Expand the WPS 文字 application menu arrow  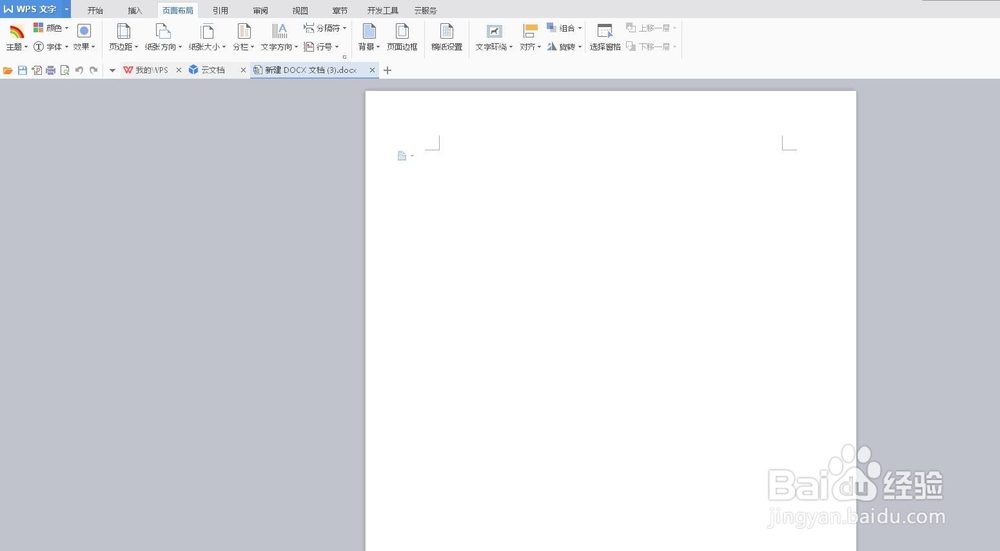point(66,9)
